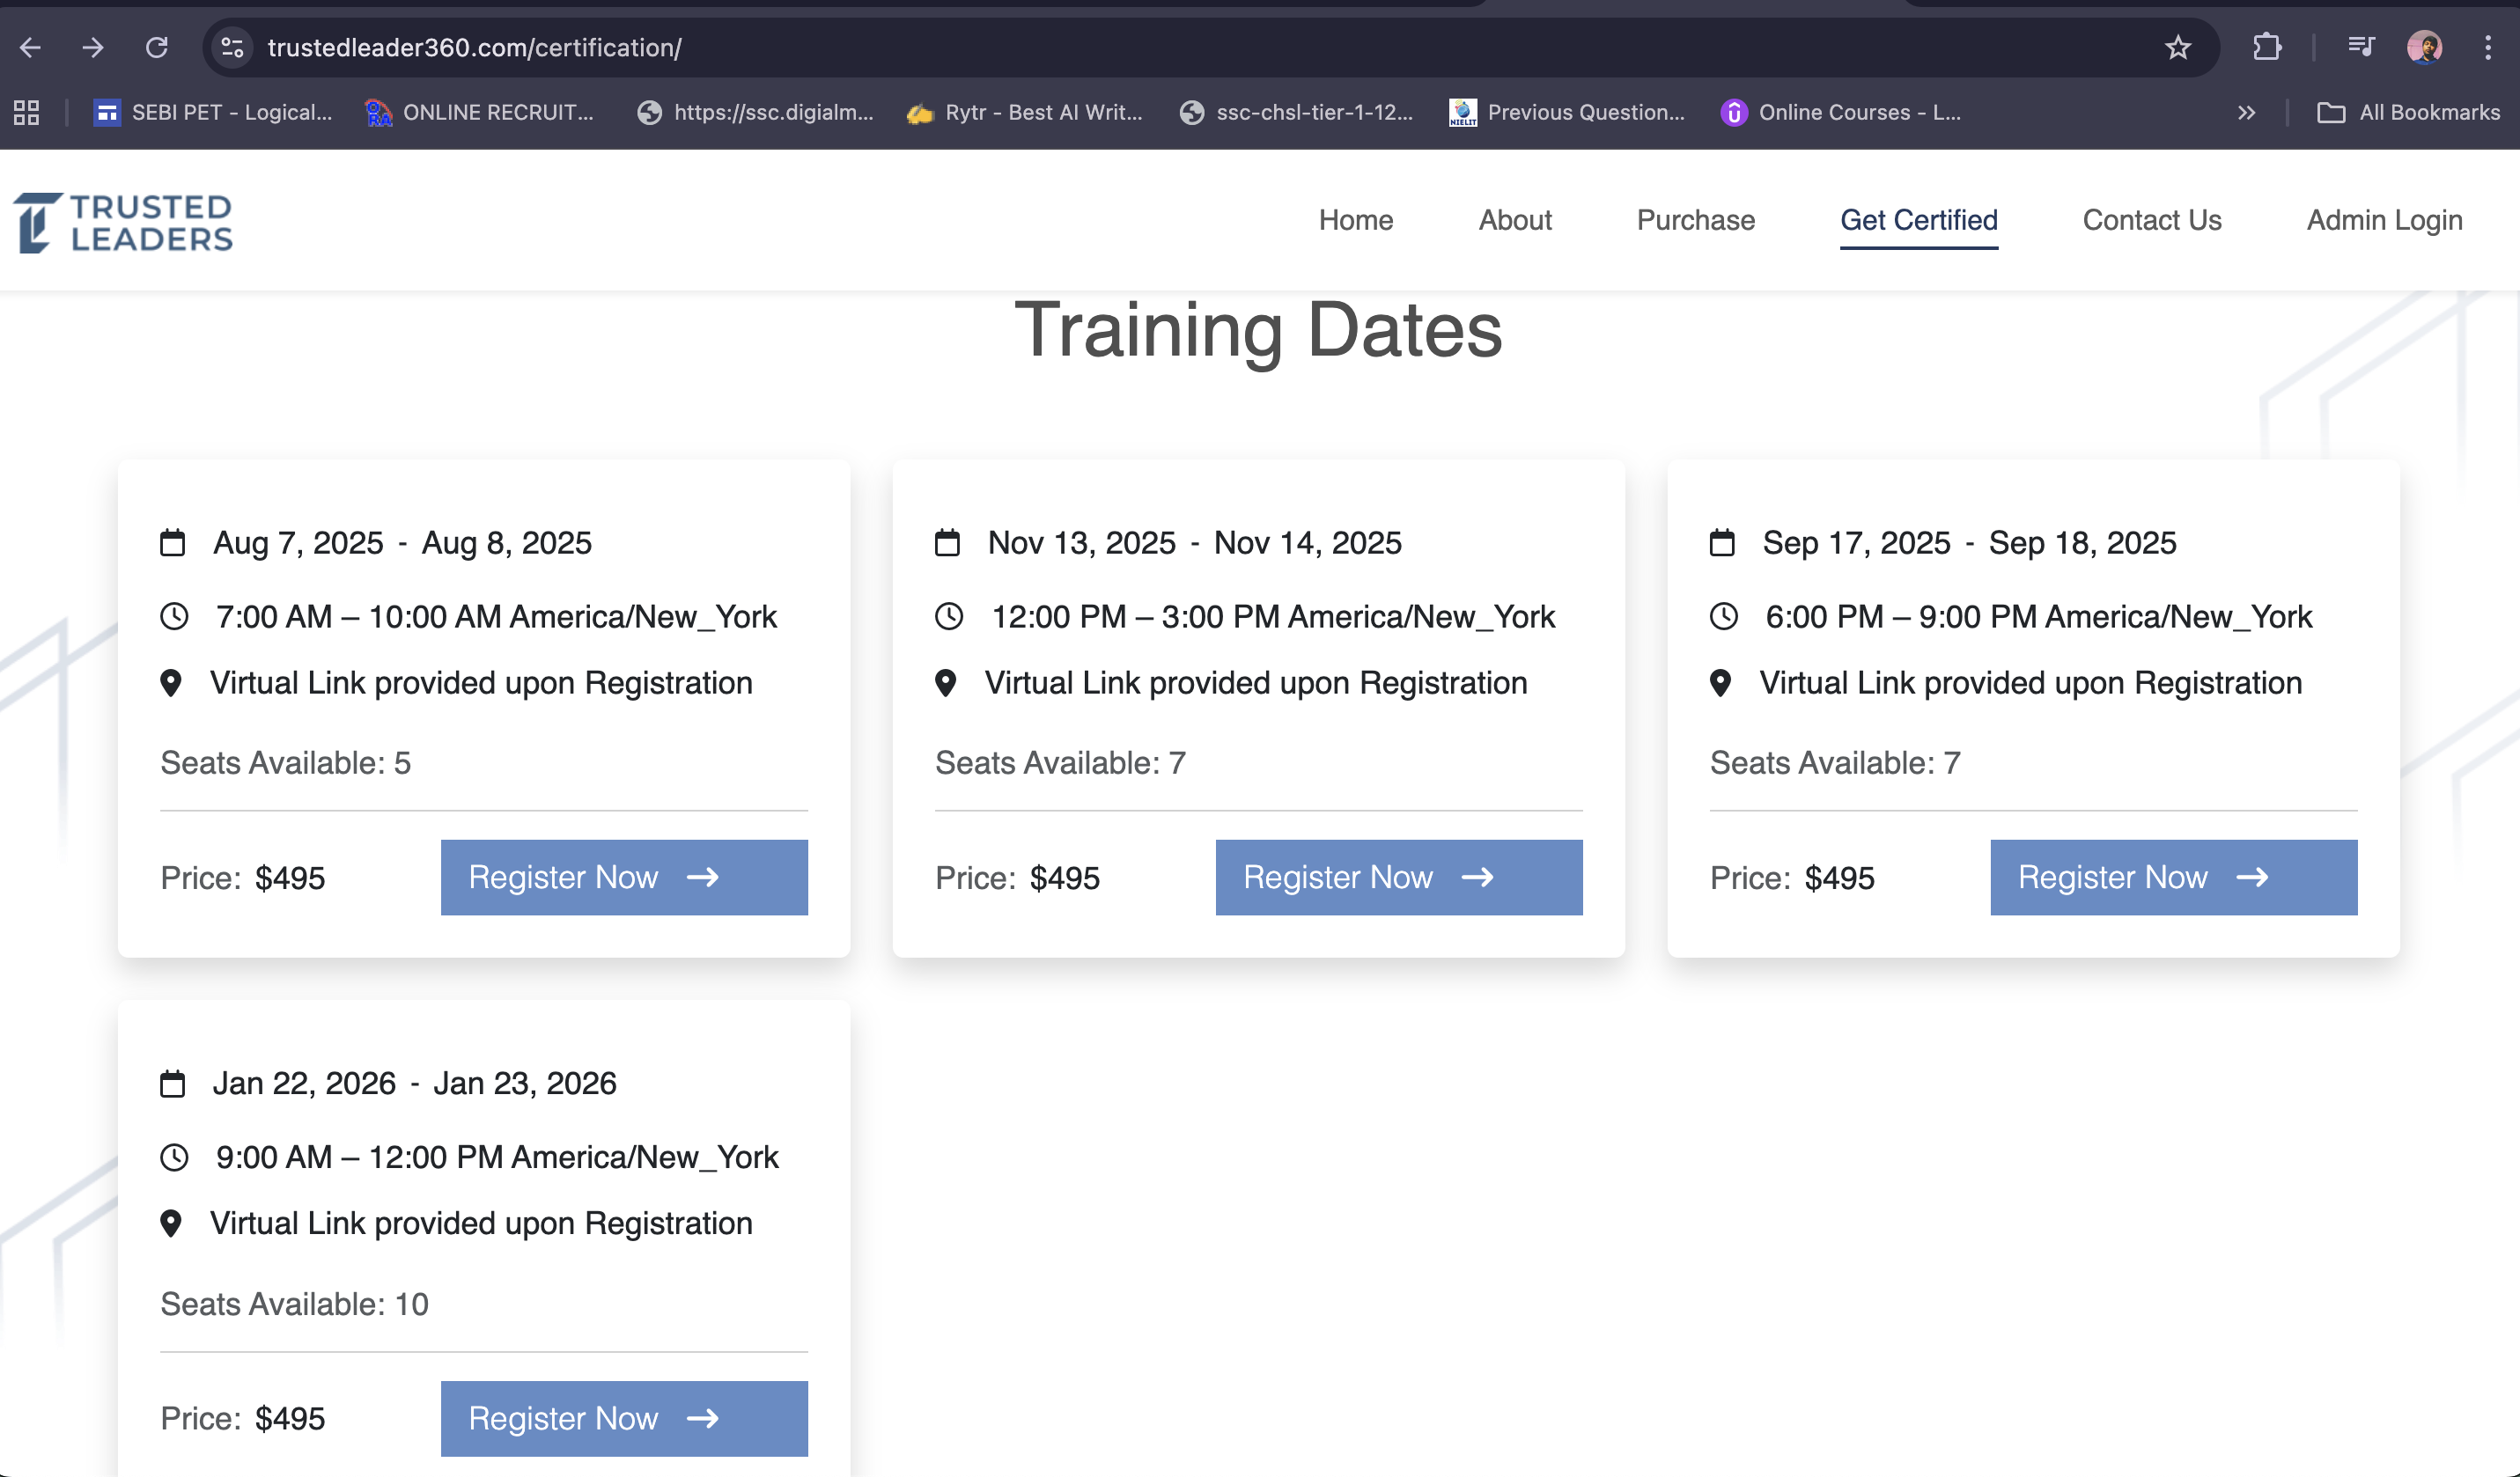Screen dimensions: 2520x1477
Task: Open the media controls icon
Action: click(x=2361, y=47)
